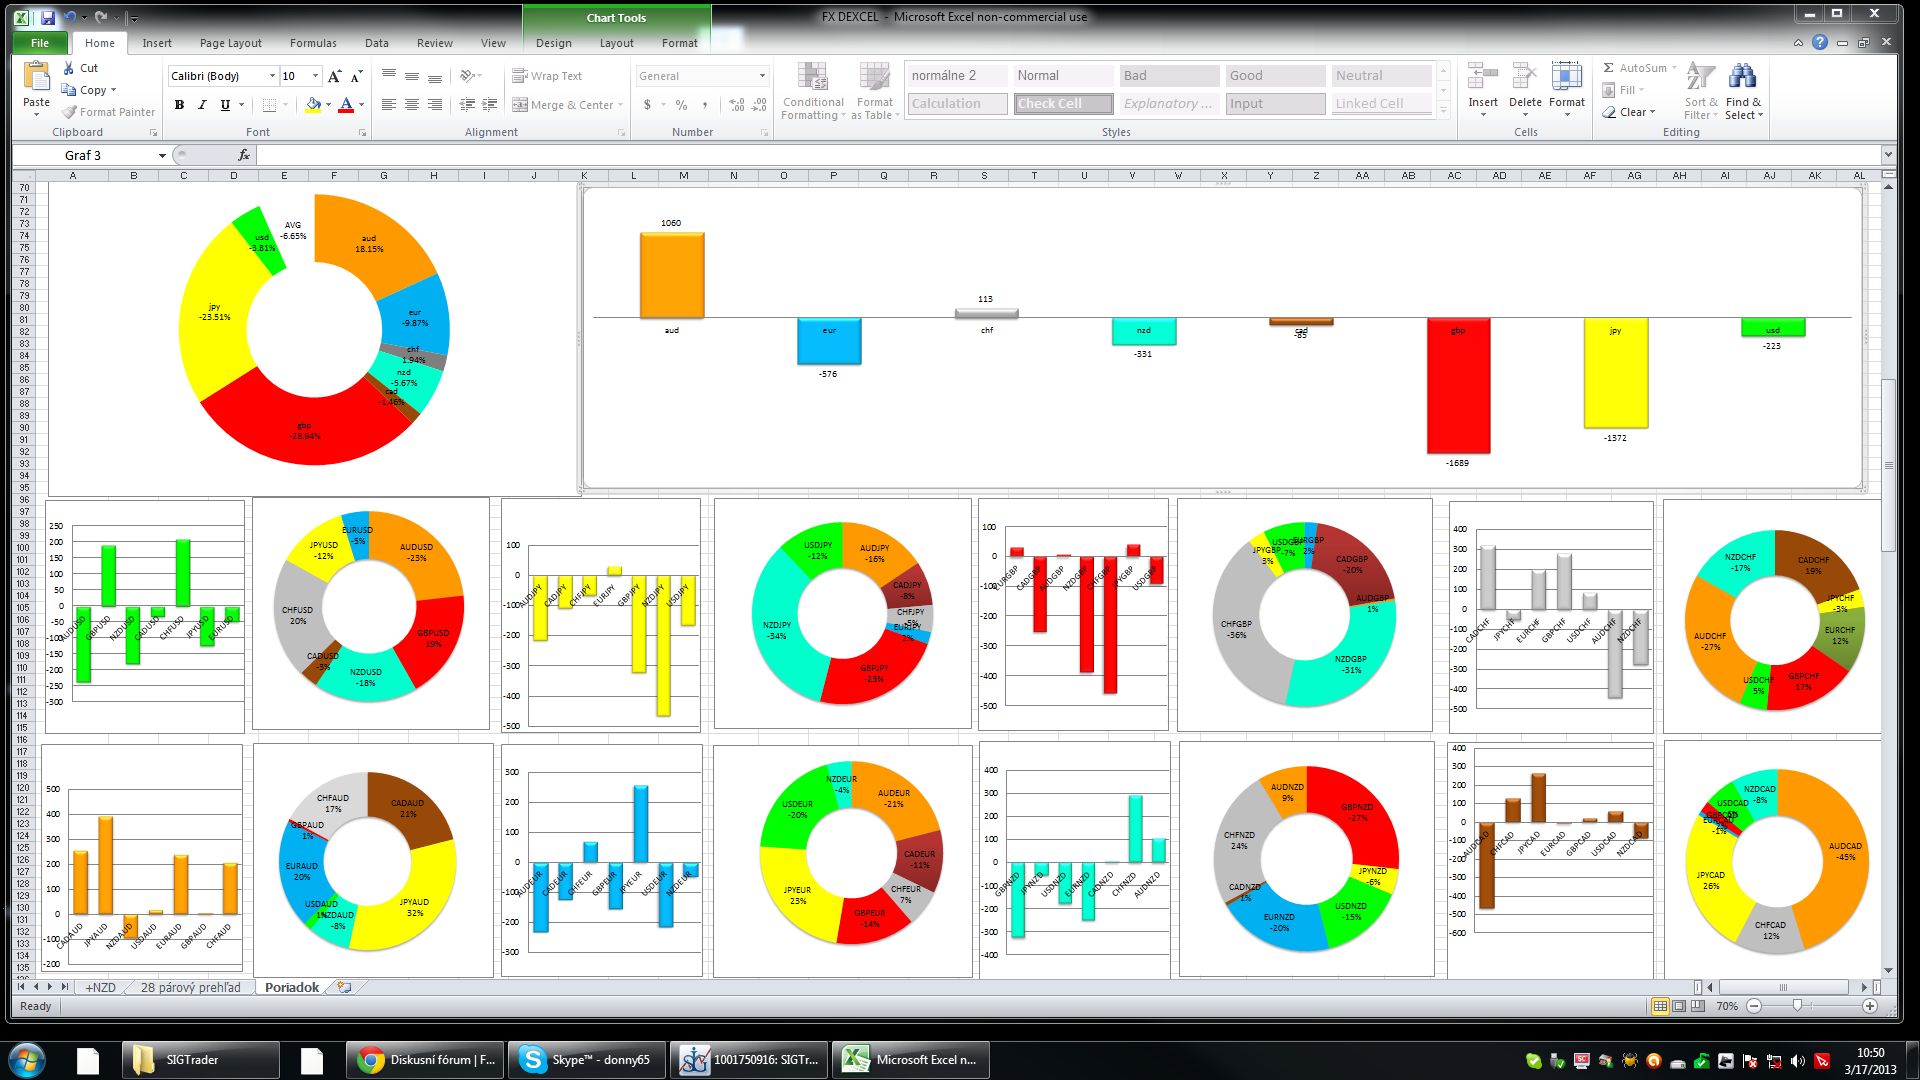Click the Fill Color bucket icon
The height and width of the screenshot is (1080, 1920).
click(313, 105)
